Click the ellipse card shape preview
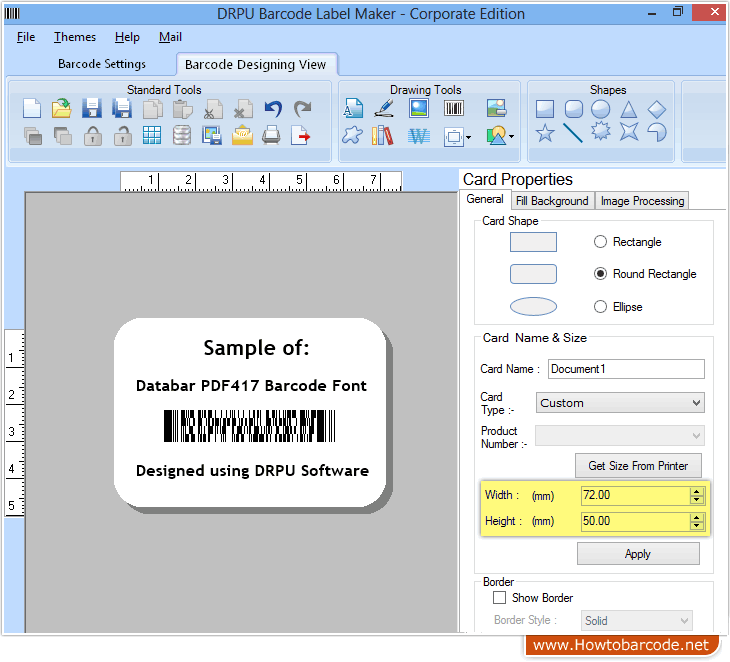Viewport: 730px width, 662px height. pos(533,306)
